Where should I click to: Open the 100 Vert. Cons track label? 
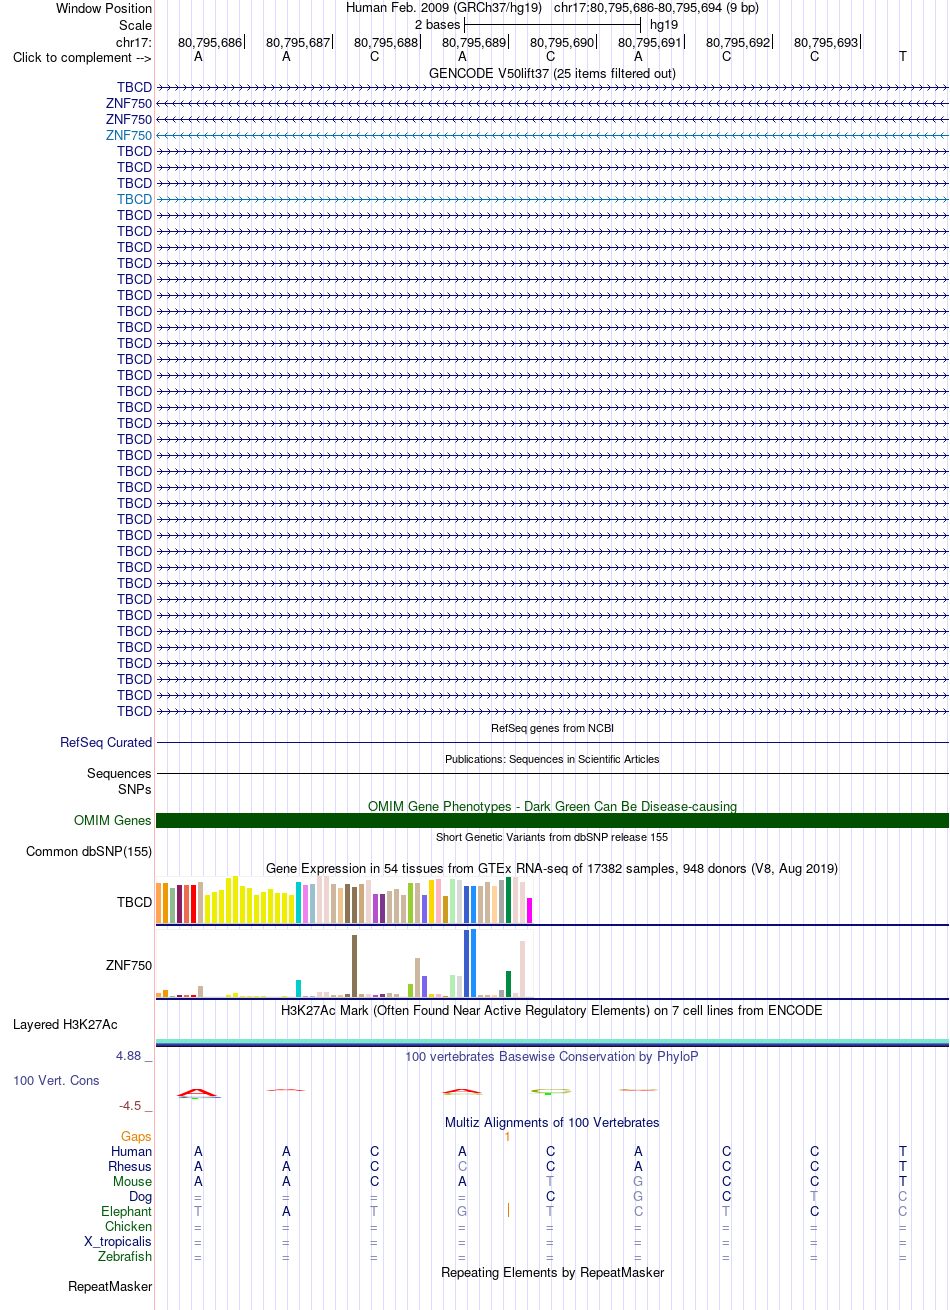click(56, 1081)
